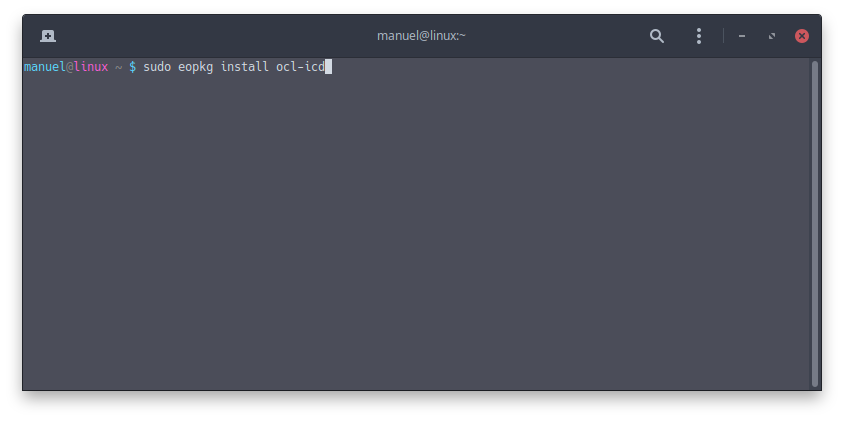Click the vertical terminal scrollbar
Image resolution: width=844 pixels, height=421 pixels.
click(814, 223)
